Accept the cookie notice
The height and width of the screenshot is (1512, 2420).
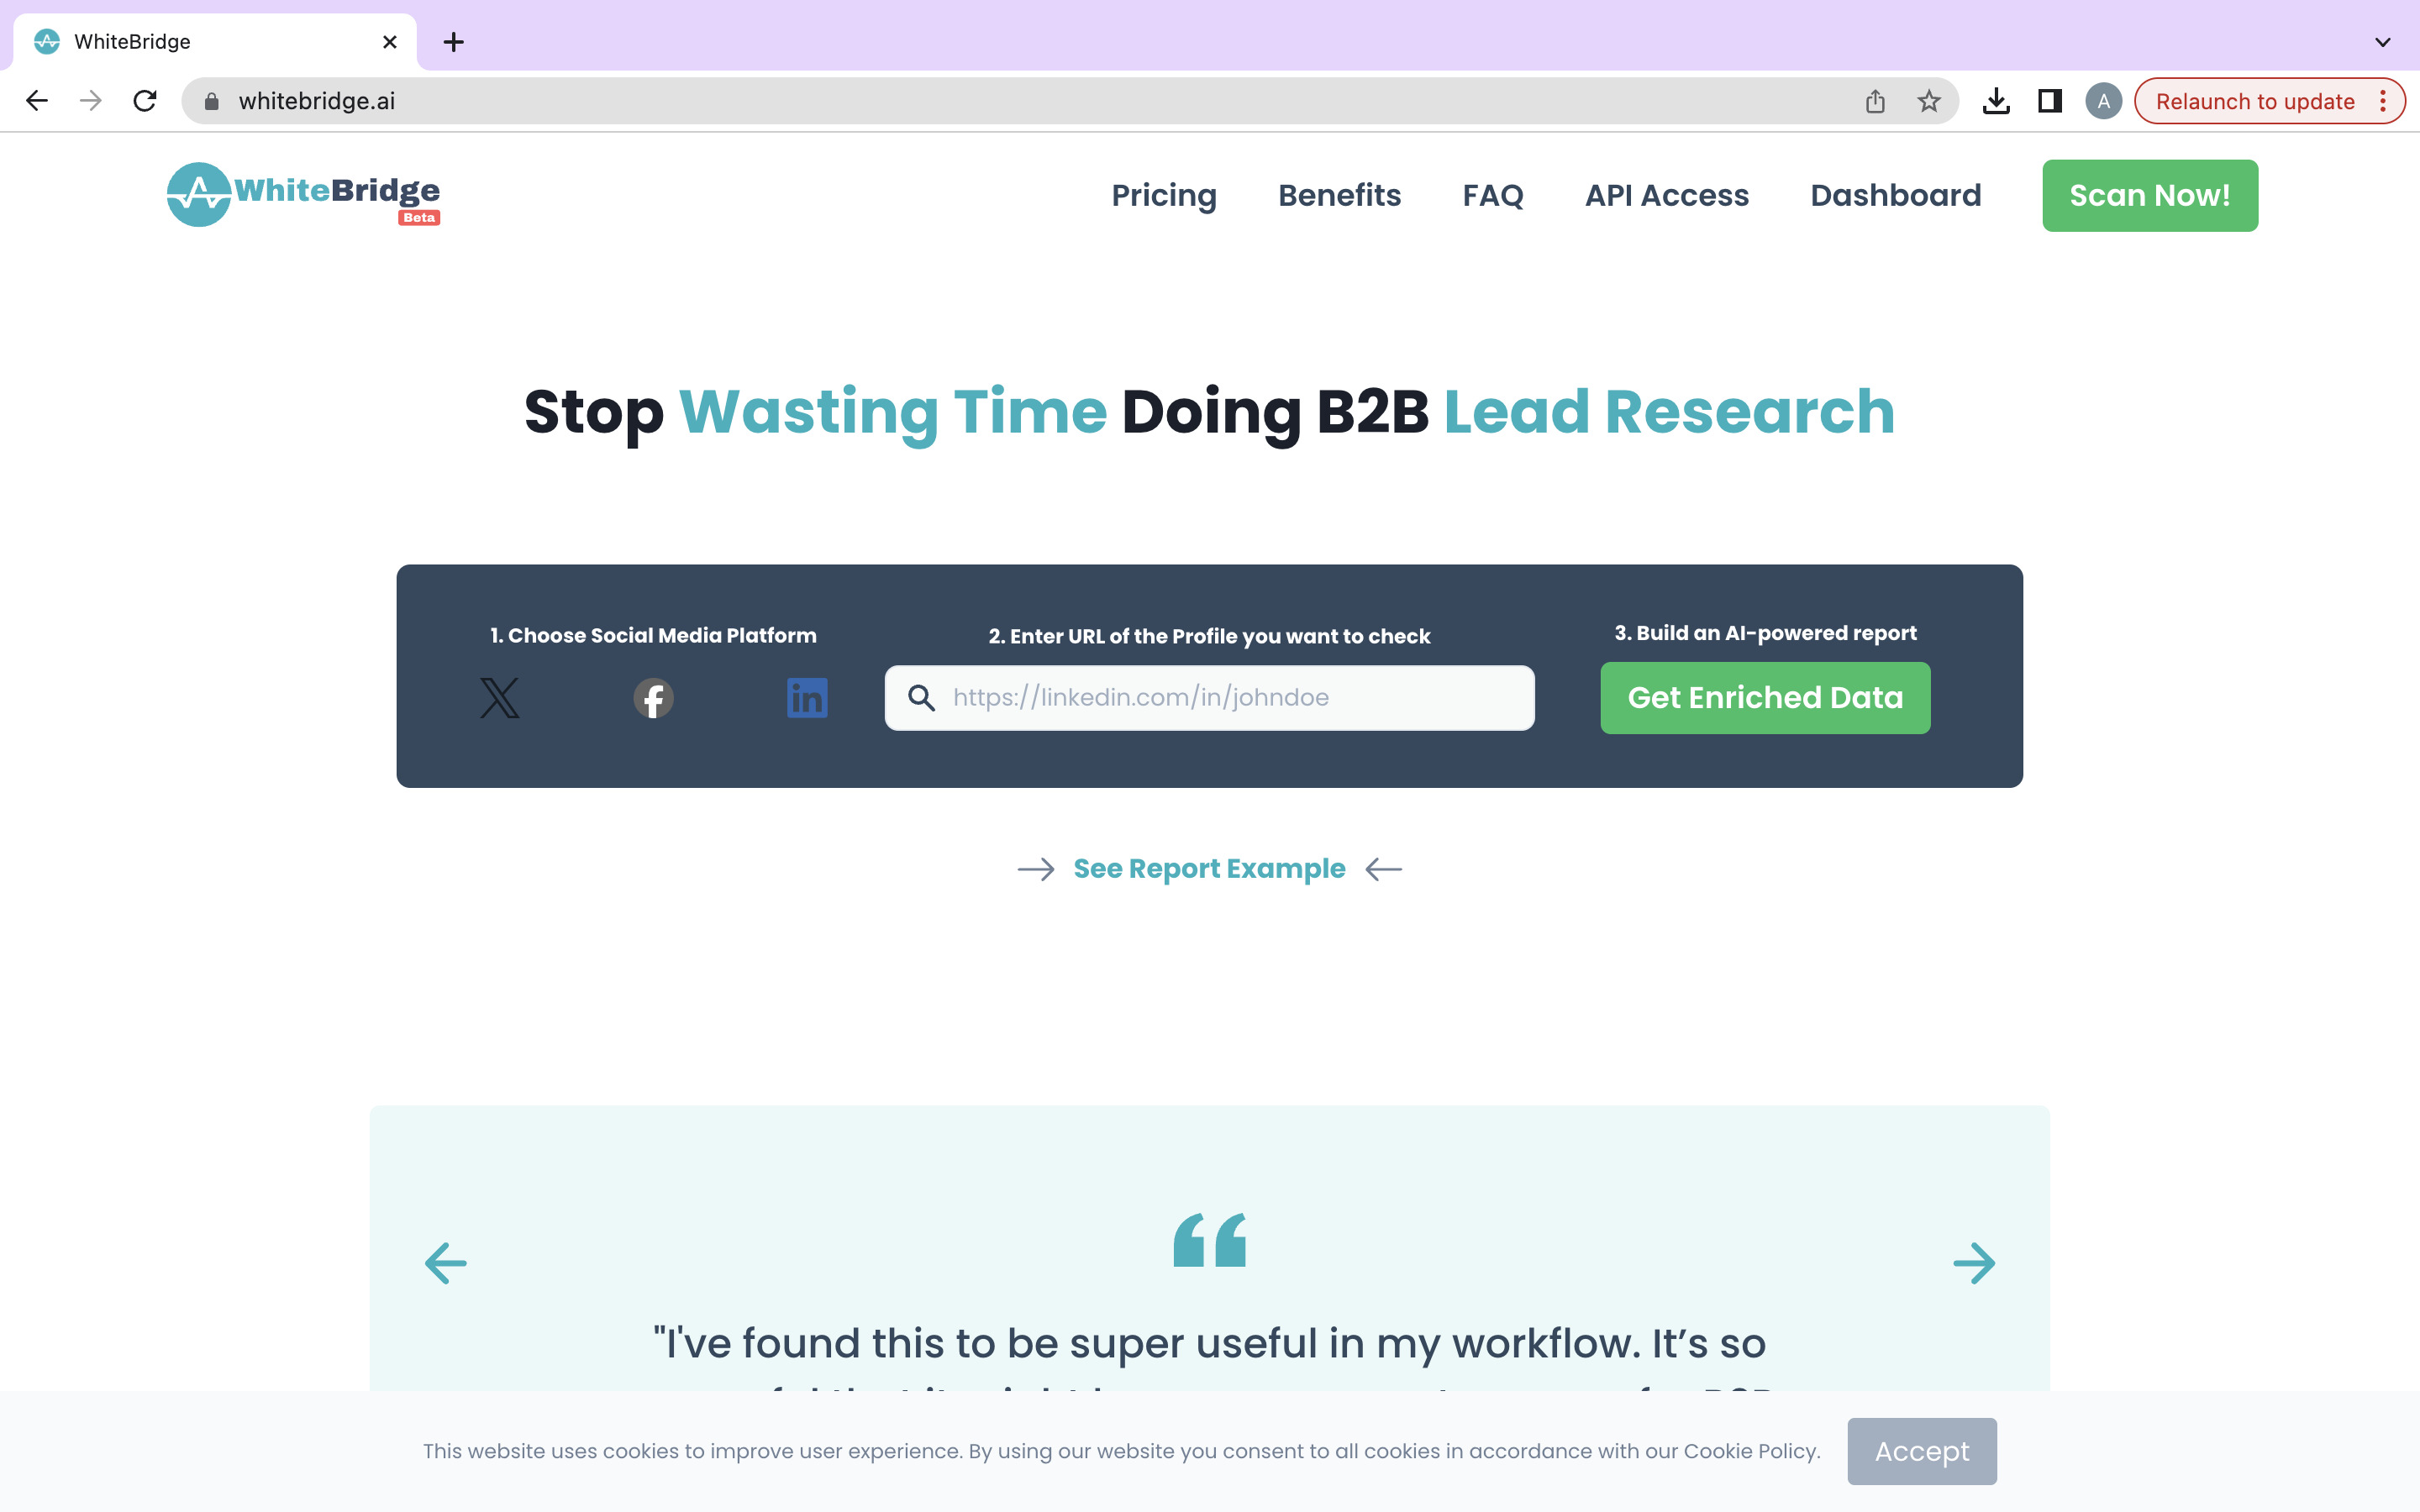[1921, 1450]
